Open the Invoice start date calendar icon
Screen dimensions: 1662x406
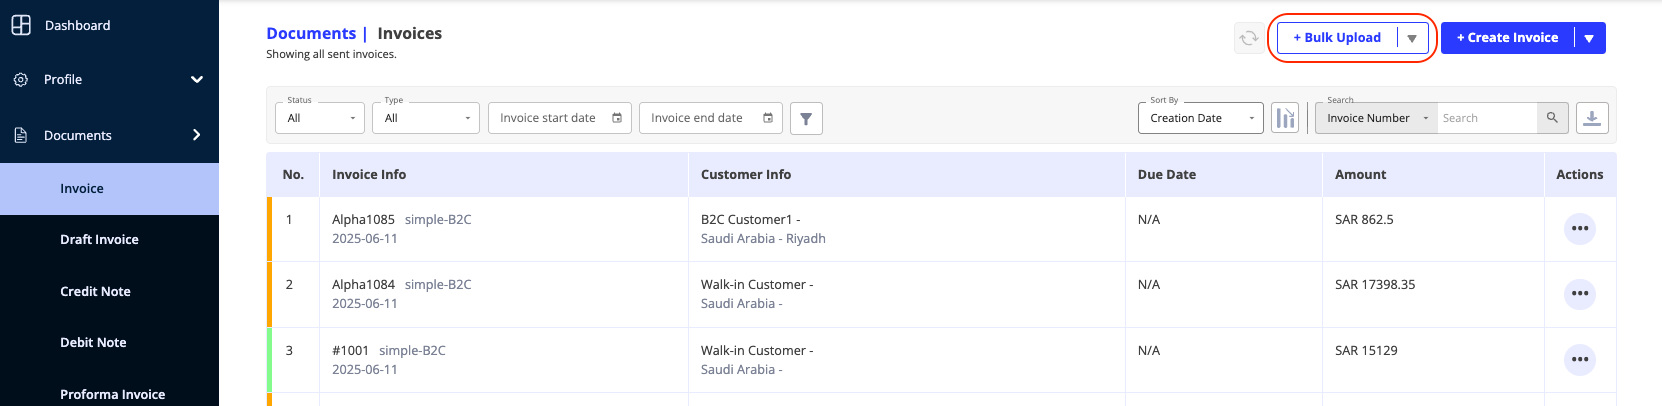(617, 118)
